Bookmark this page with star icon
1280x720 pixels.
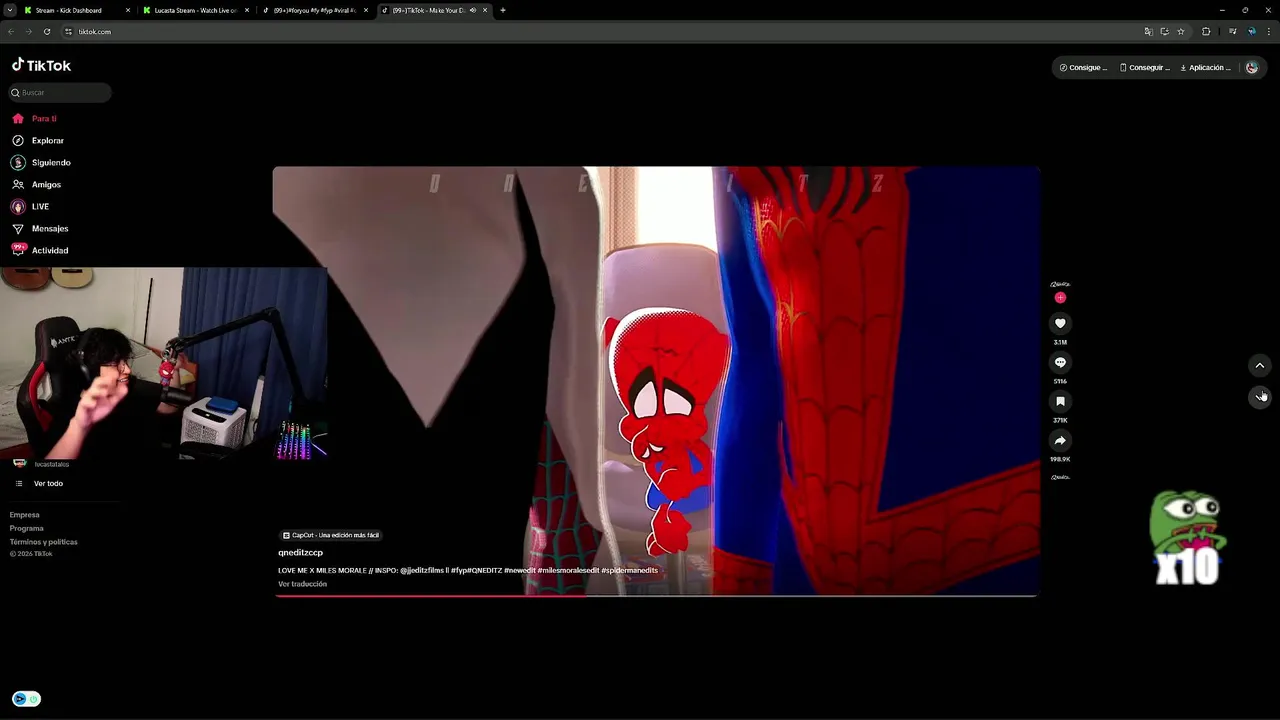(x=1180, y=32)
